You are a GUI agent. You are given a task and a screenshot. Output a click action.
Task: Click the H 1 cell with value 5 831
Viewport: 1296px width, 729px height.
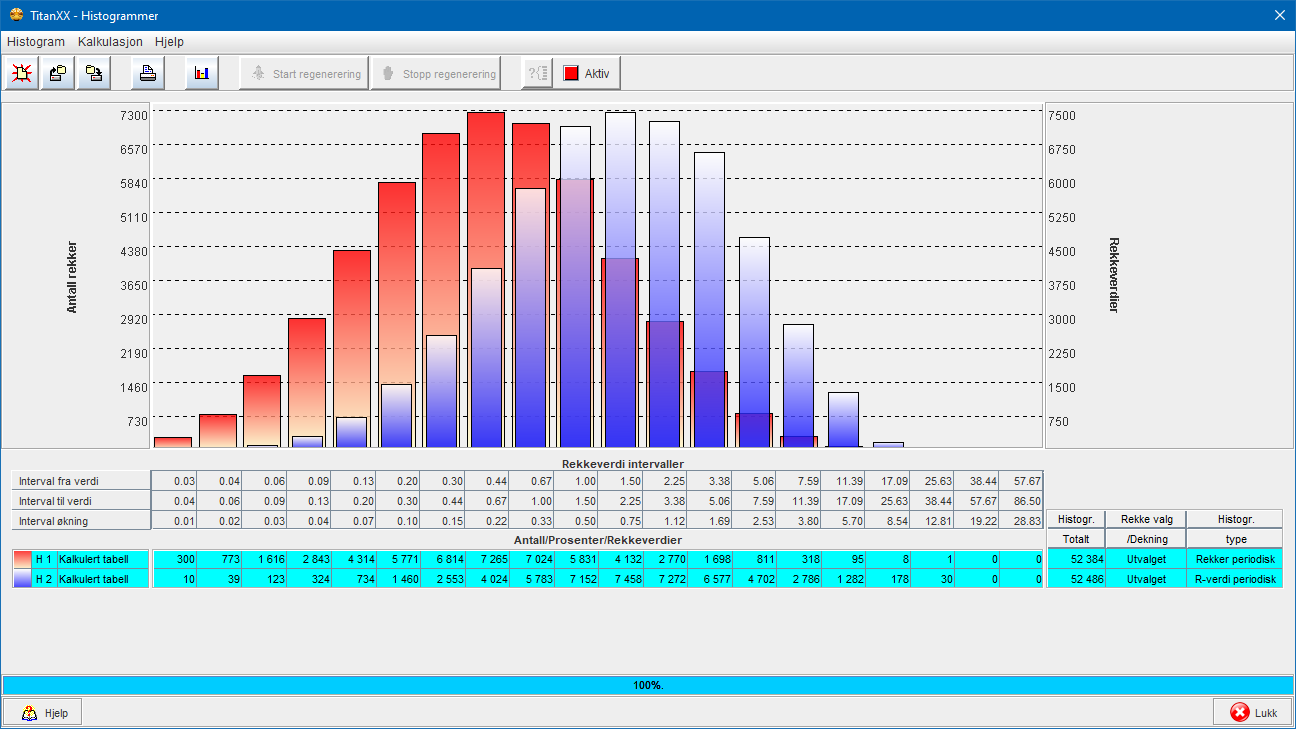pos(577,559)
